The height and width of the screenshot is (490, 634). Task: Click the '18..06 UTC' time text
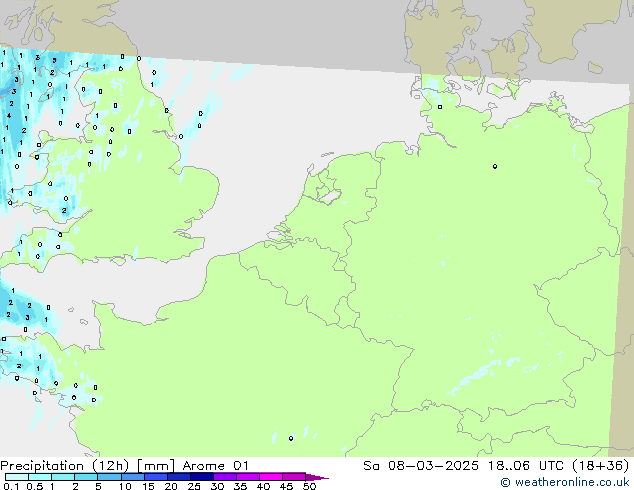pyautogui.click(x=525, y=466)
